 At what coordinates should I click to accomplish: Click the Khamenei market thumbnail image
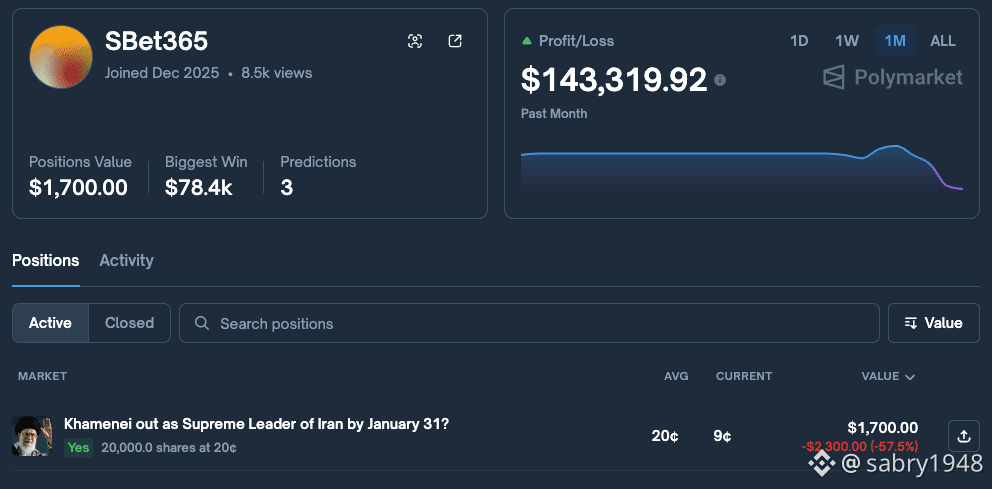coord(32,436)
